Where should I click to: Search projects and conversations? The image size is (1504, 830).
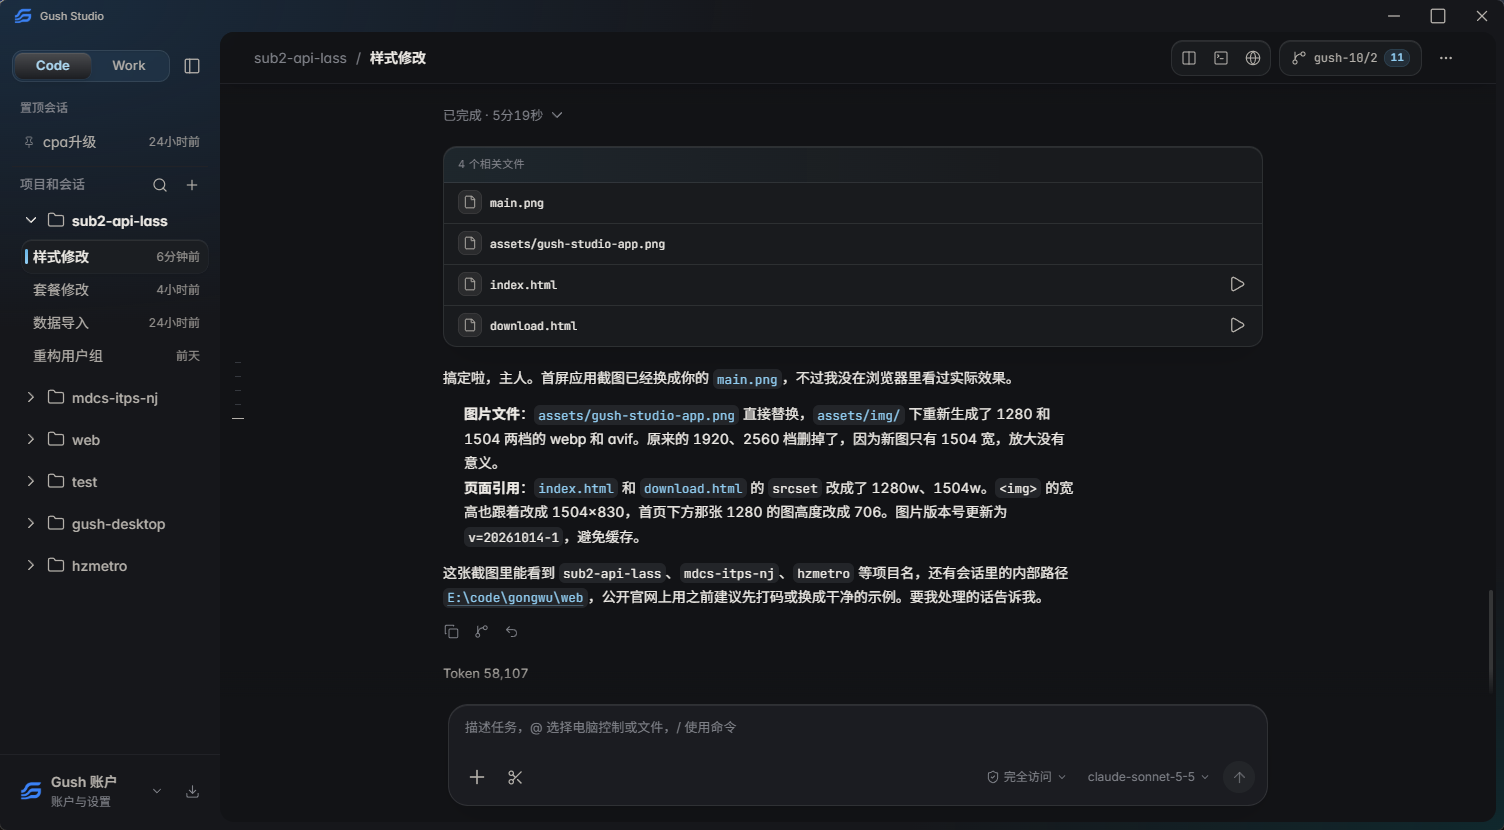(x=160, y=185)
